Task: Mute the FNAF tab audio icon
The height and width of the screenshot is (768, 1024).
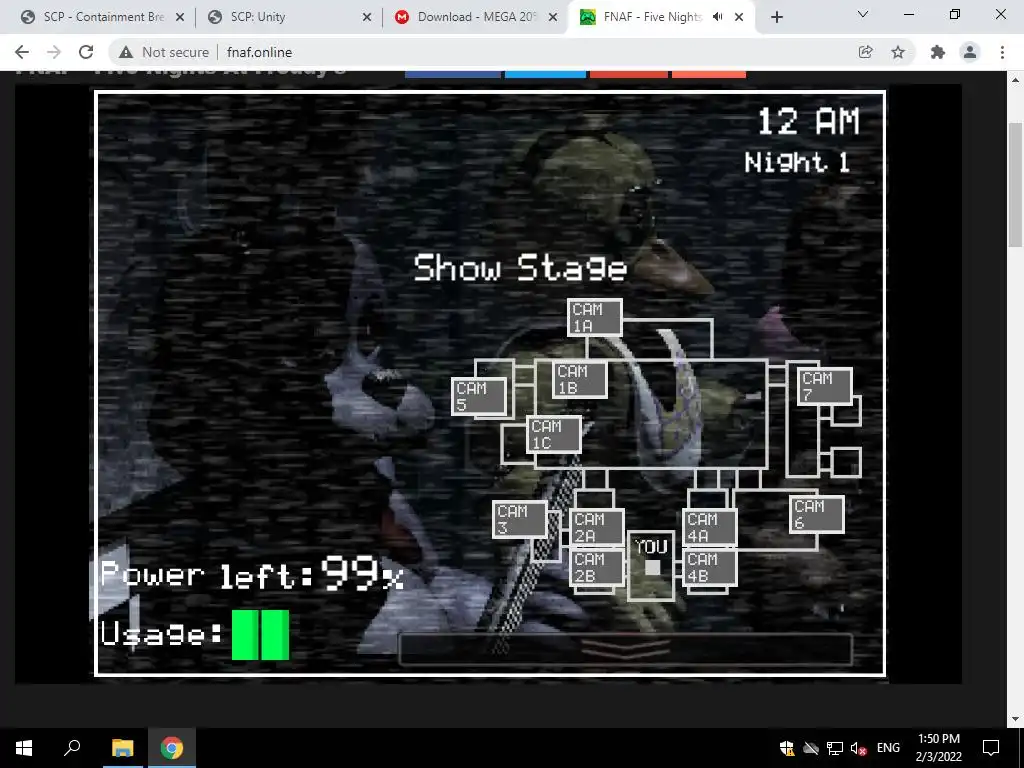Action: (717, 17)
